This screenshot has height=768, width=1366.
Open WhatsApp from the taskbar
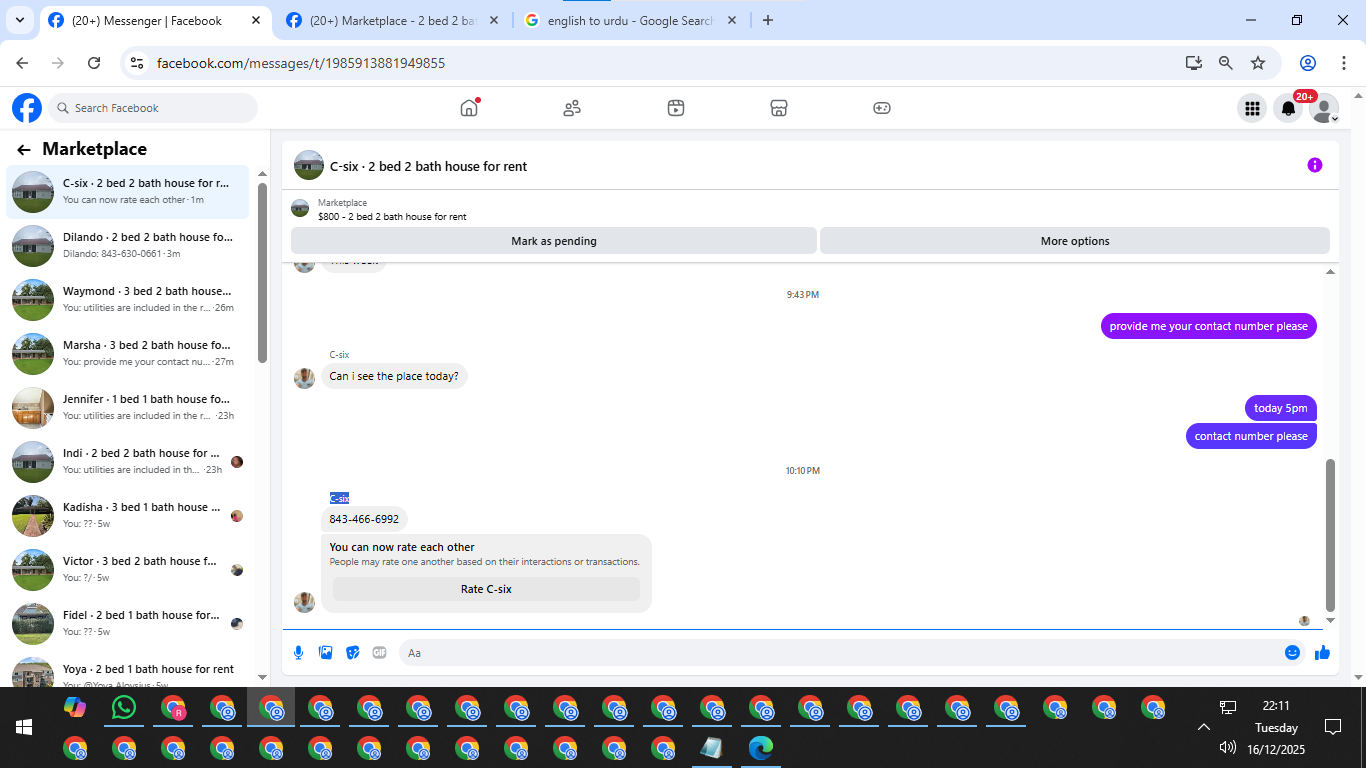[x=123, y=708]
